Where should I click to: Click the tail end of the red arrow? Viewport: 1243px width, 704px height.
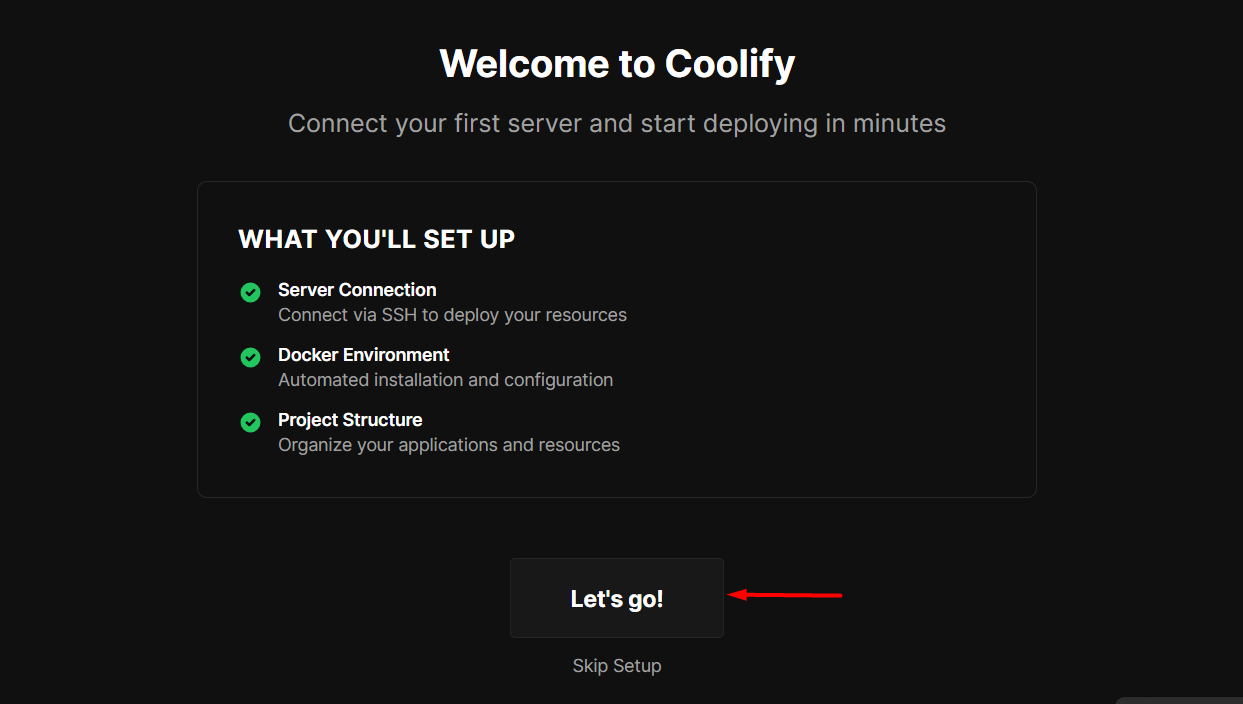coord(839,595)
